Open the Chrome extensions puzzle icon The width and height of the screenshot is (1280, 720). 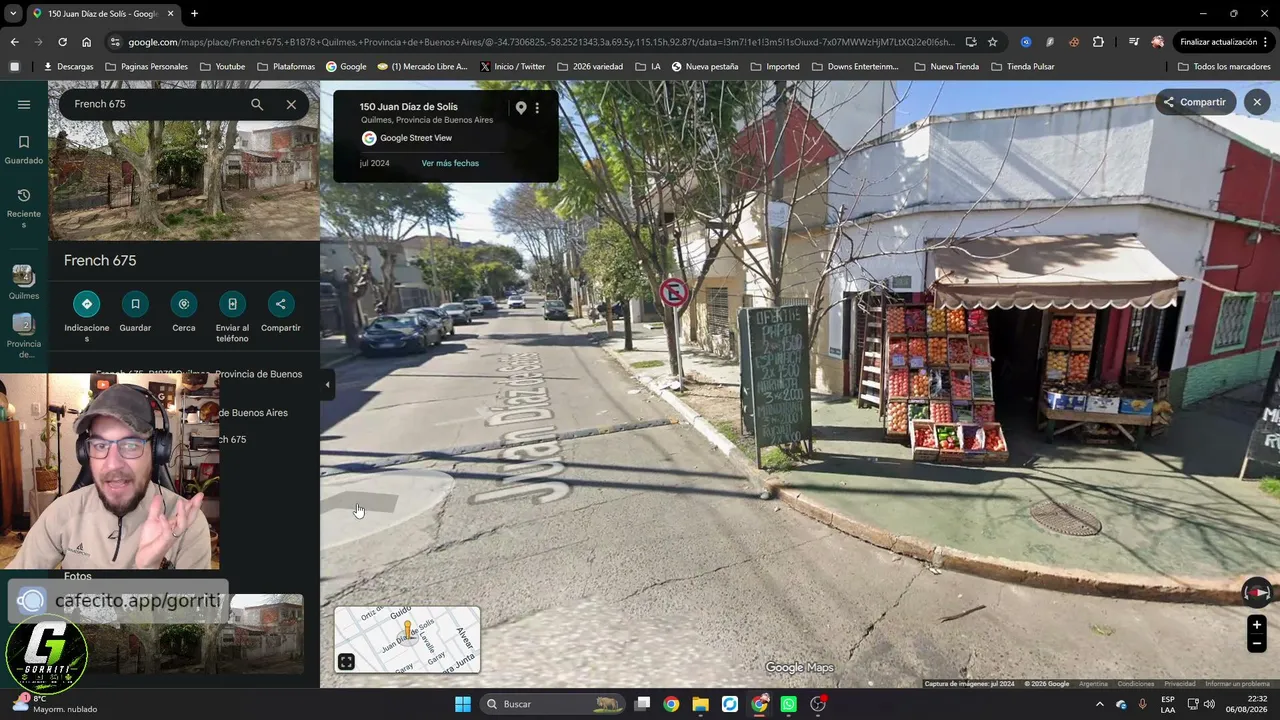[1098, 42]
